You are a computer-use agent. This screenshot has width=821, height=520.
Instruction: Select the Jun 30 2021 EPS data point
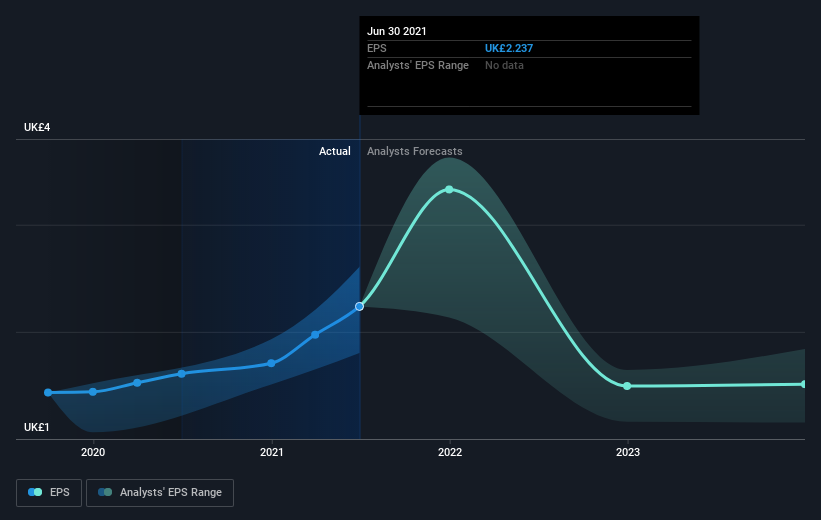[x=359, y=306]
